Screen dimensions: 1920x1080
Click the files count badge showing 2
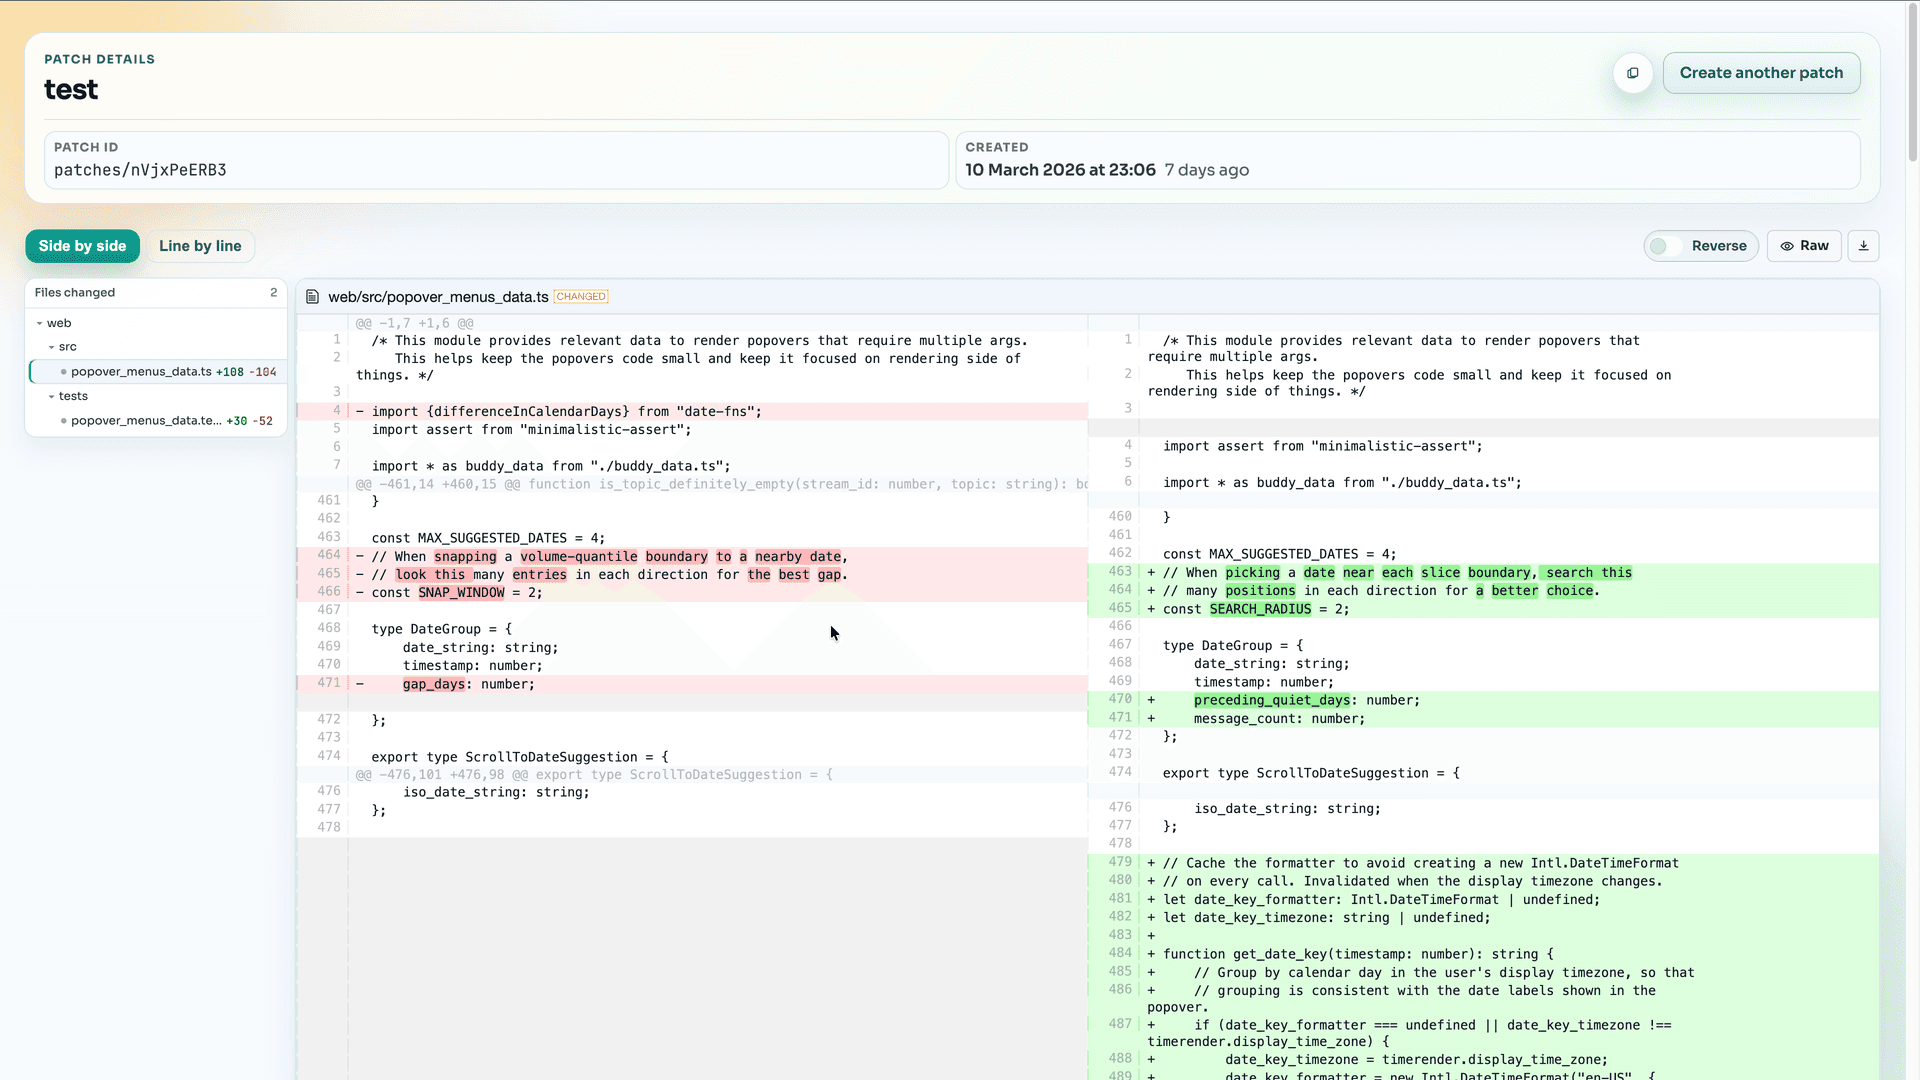[x=273, y=292]
